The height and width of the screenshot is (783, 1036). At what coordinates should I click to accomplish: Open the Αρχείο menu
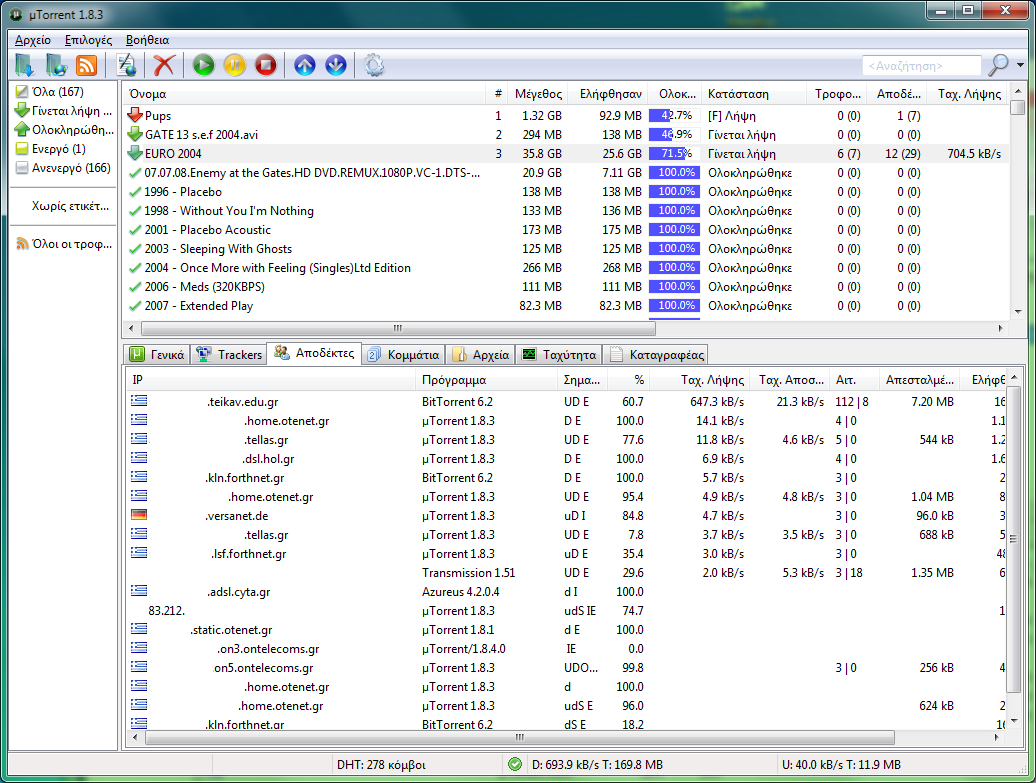32,40
